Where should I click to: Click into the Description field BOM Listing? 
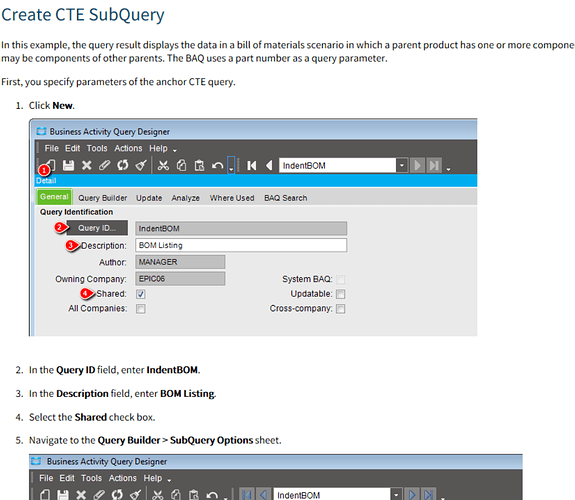[x=241, y=245]
